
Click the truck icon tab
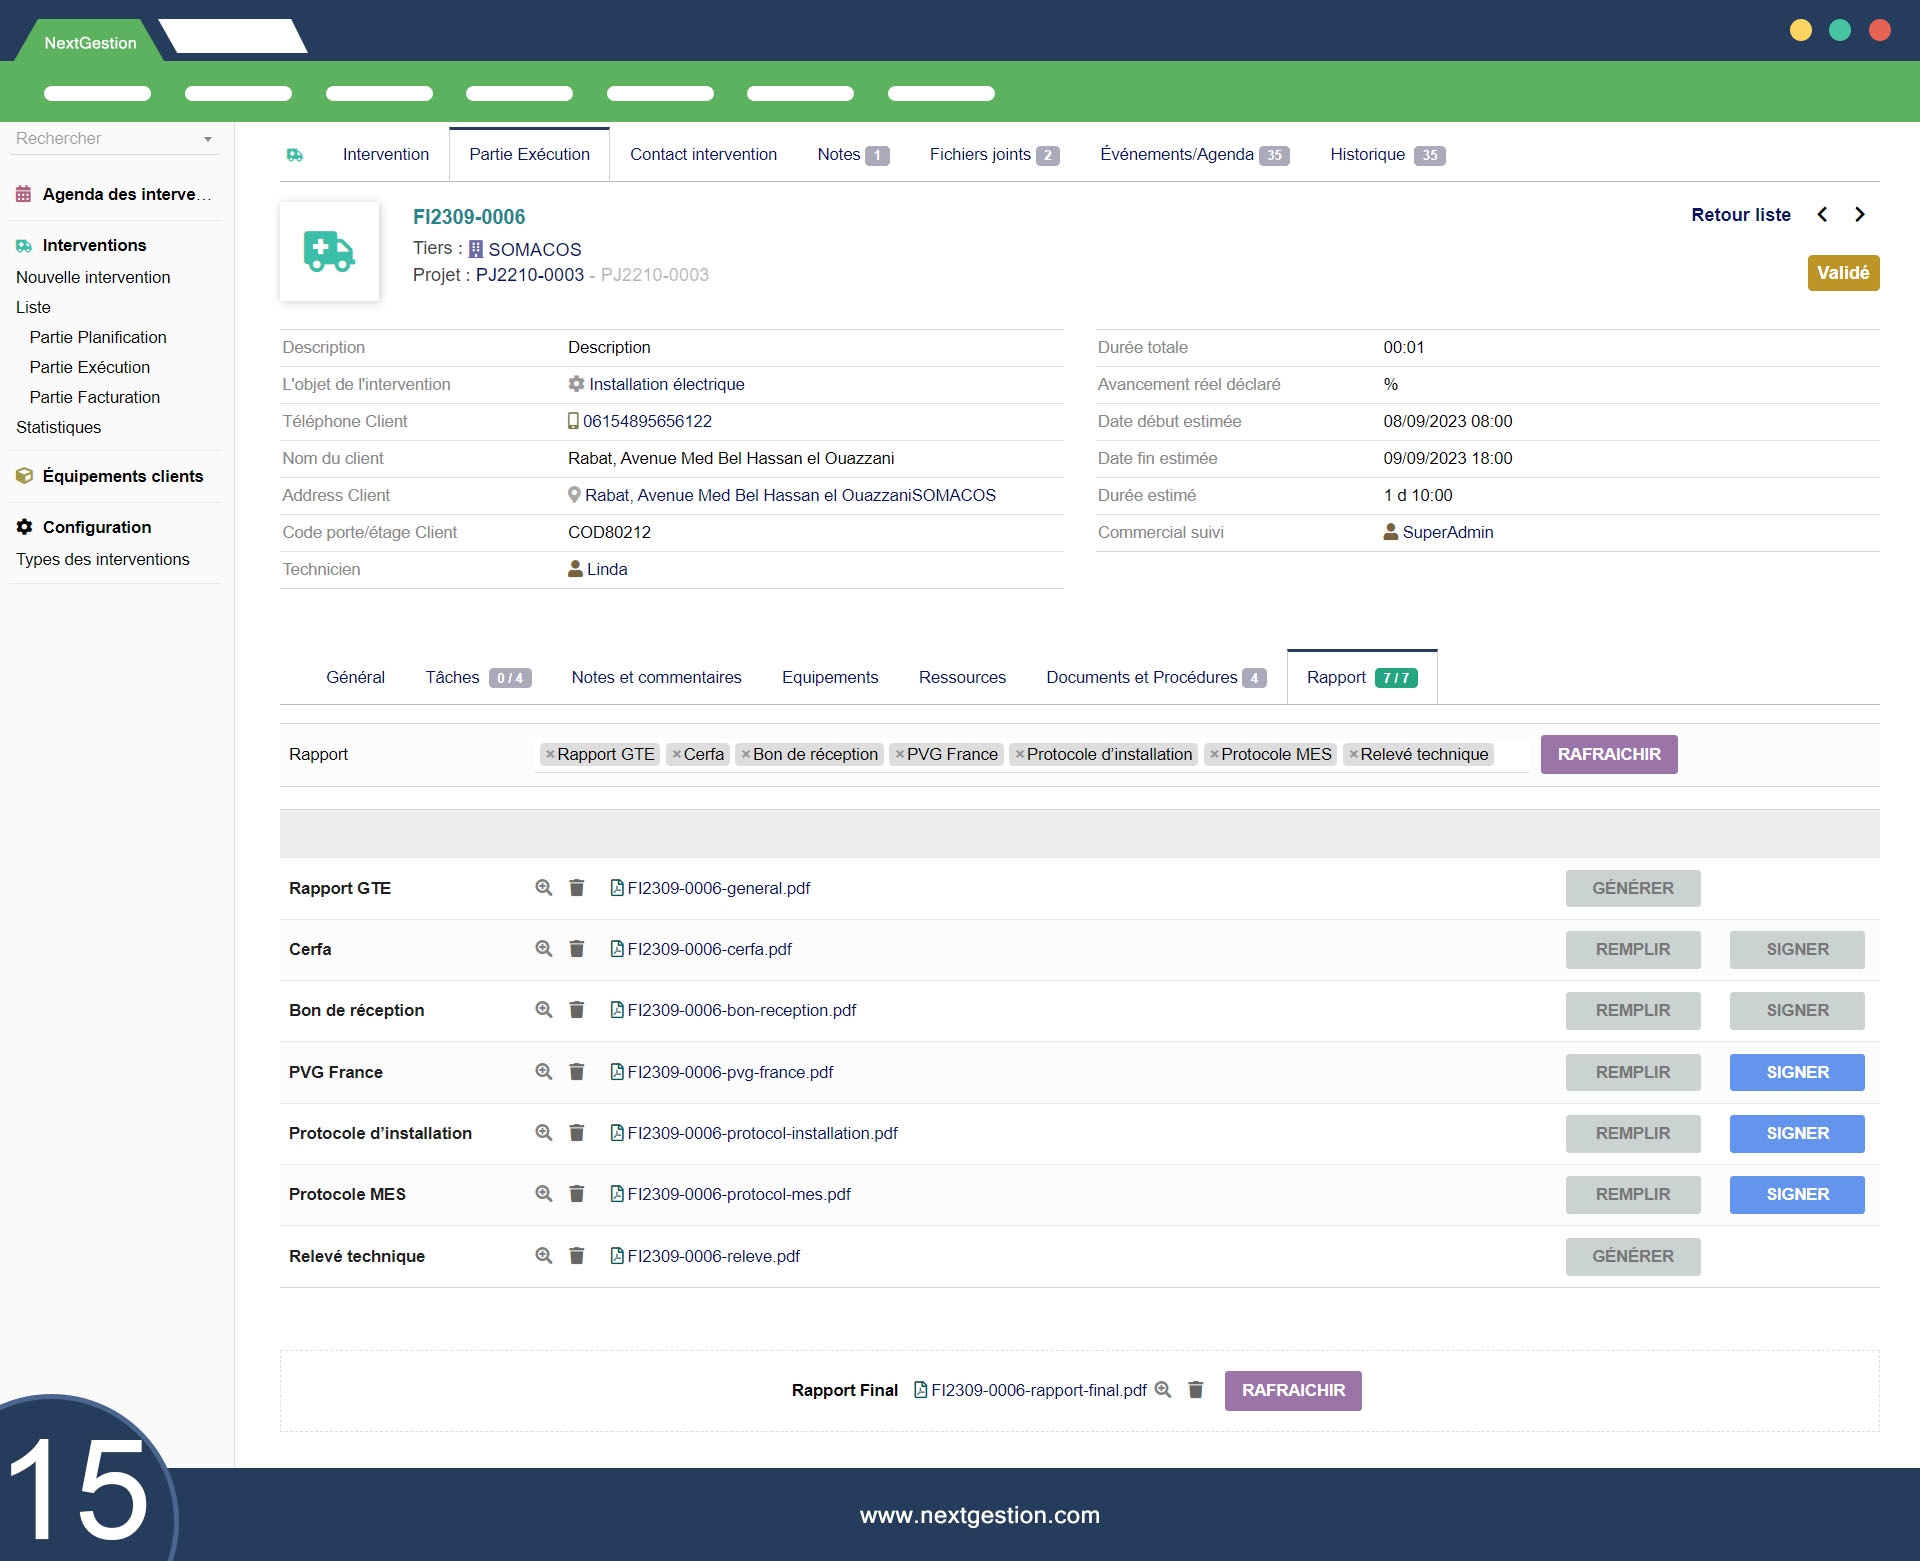[x=295, y=155]
